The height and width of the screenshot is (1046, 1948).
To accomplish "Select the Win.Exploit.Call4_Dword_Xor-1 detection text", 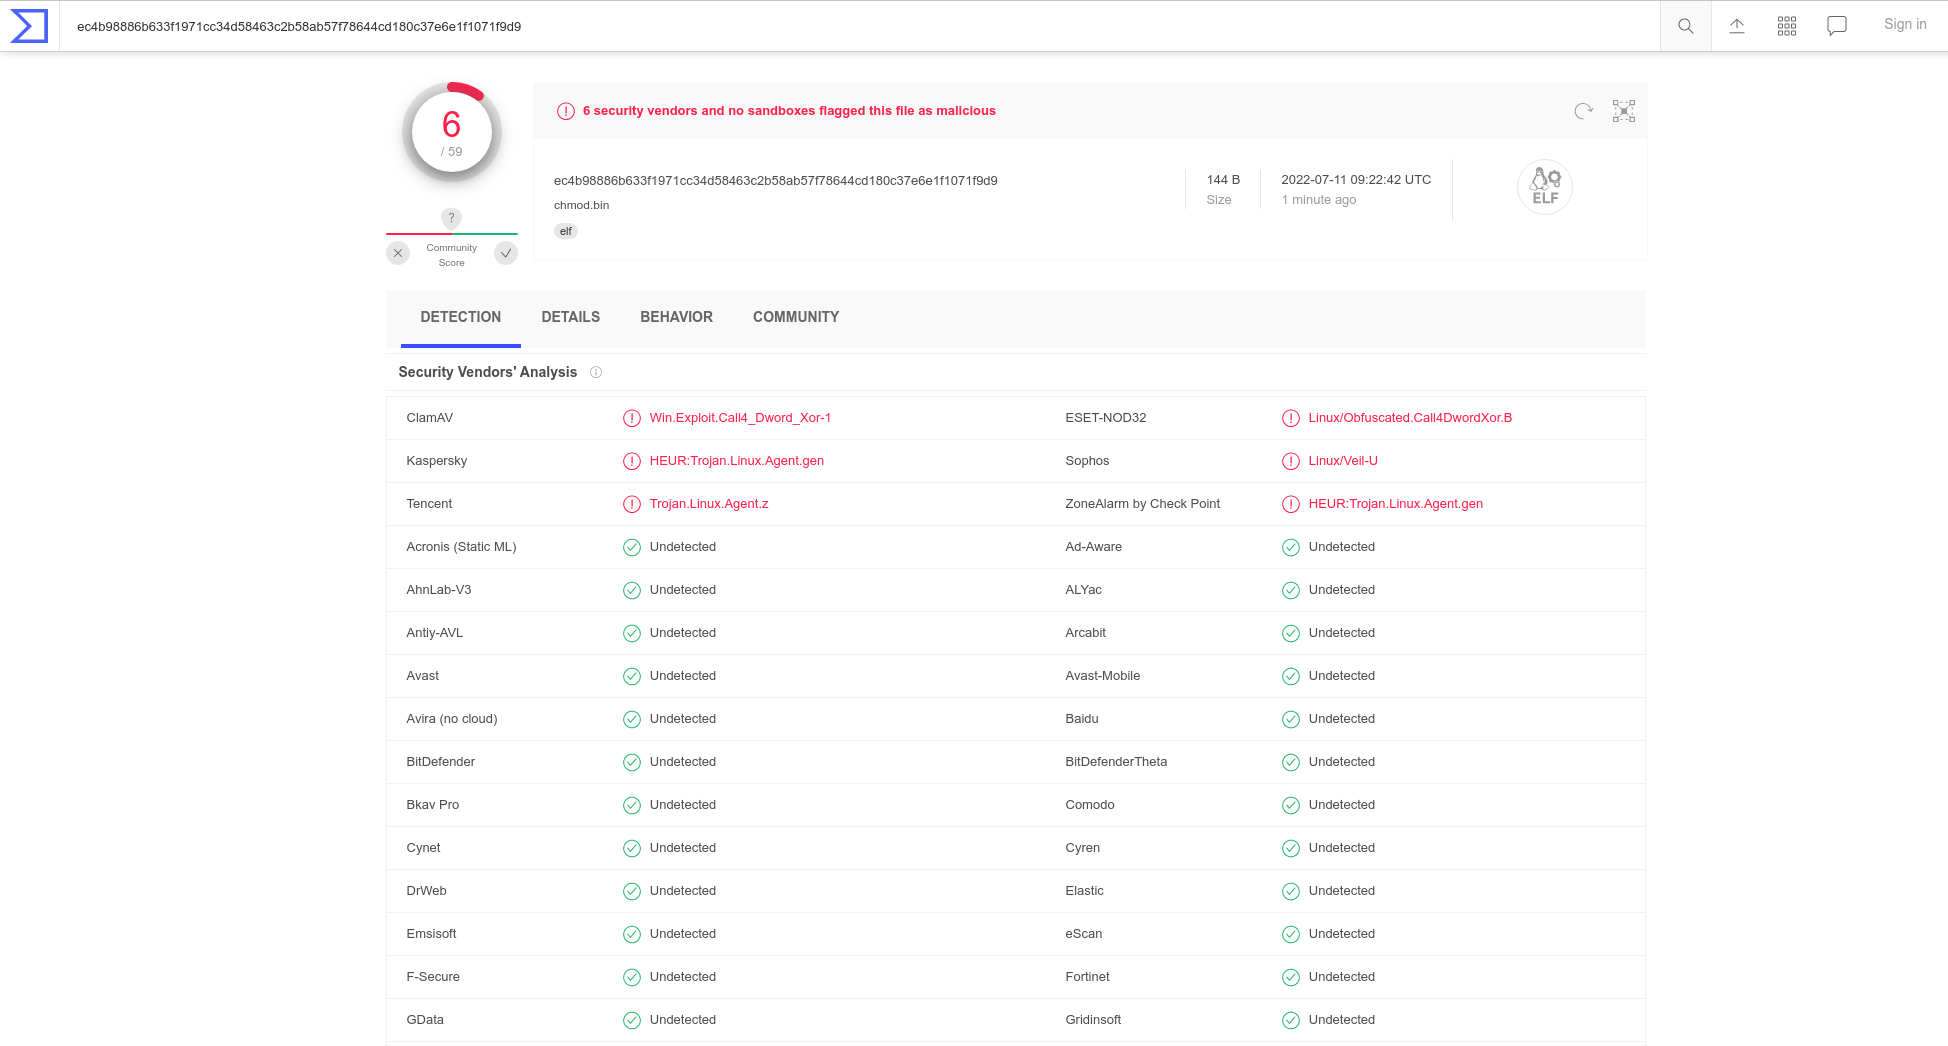I will coord(740,418).
